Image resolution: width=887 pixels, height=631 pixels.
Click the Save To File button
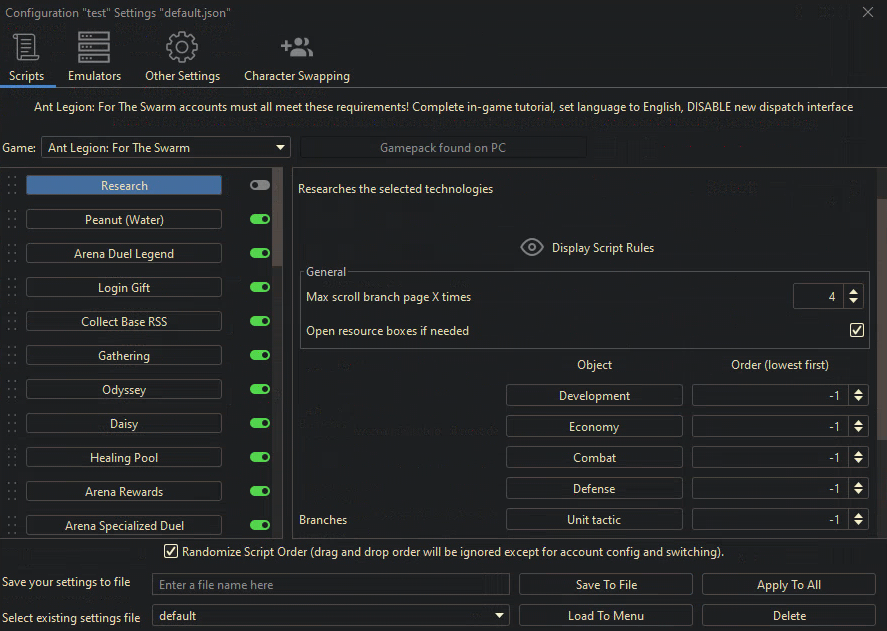point(606,585)
